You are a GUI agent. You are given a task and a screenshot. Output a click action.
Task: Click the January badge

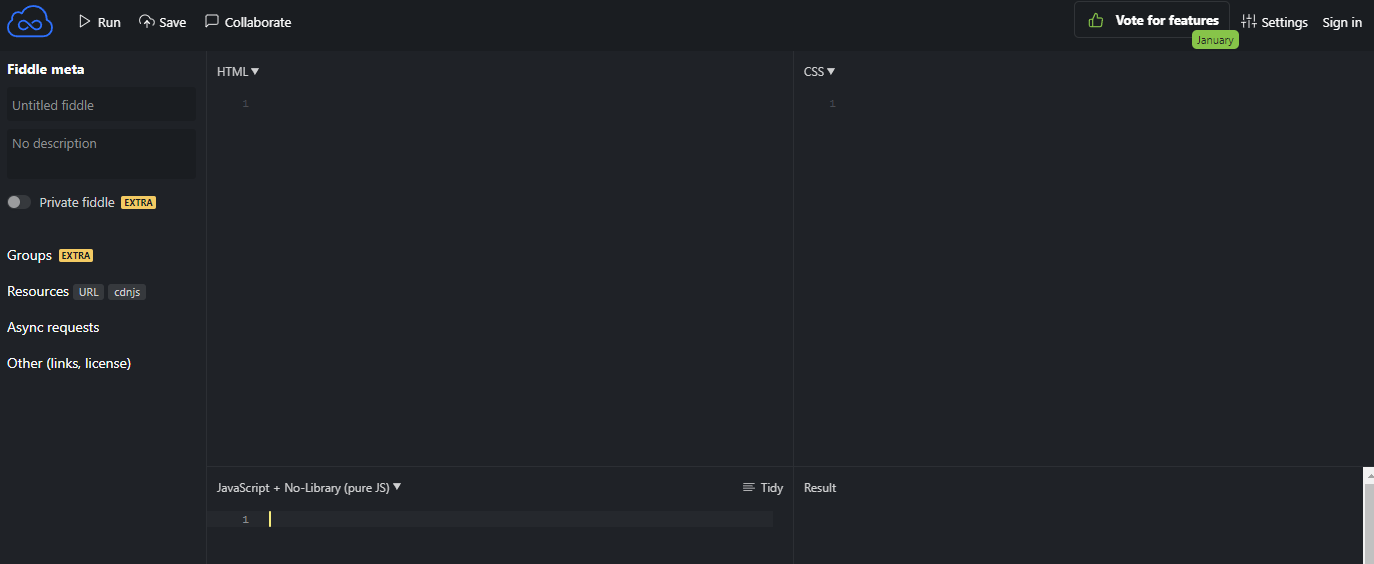(x=1215, y=40)
